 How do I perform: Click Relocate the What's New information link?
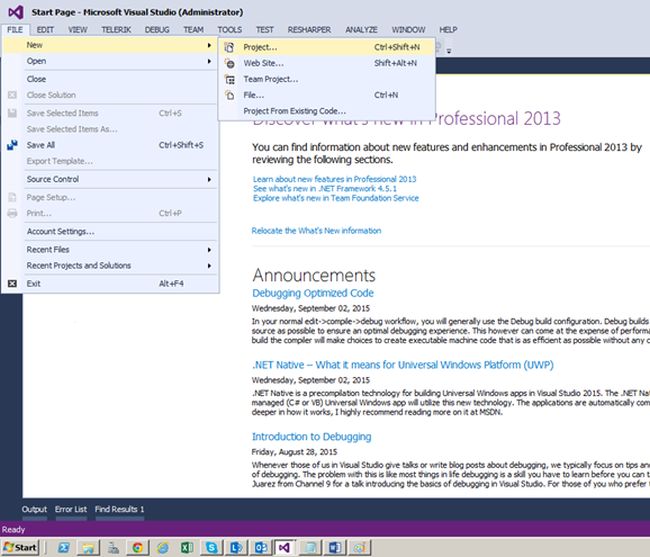tap(316, 231)
